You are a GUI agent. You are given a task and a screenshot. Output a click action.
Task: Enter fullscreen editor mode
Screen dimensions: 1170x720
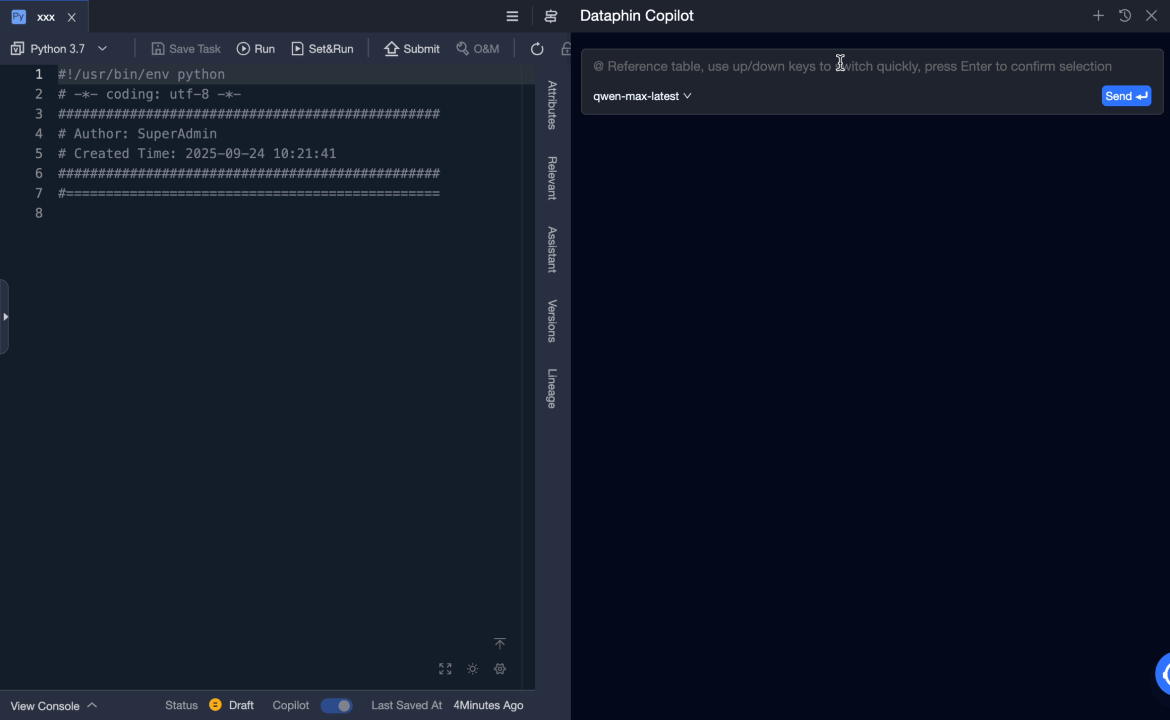pyautogui.click(x=445, y=669)
